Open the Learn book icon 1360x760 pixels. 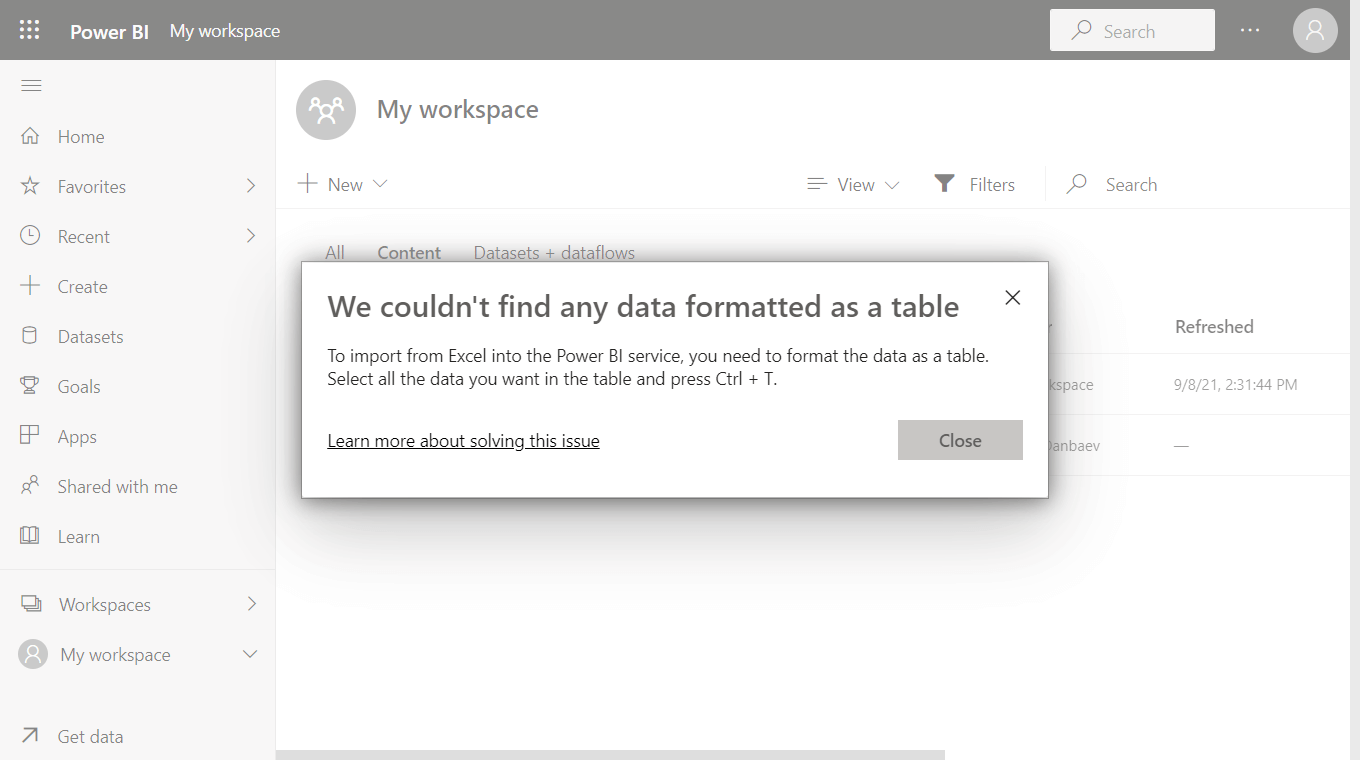pyautogui.click(x=30, y=536)
